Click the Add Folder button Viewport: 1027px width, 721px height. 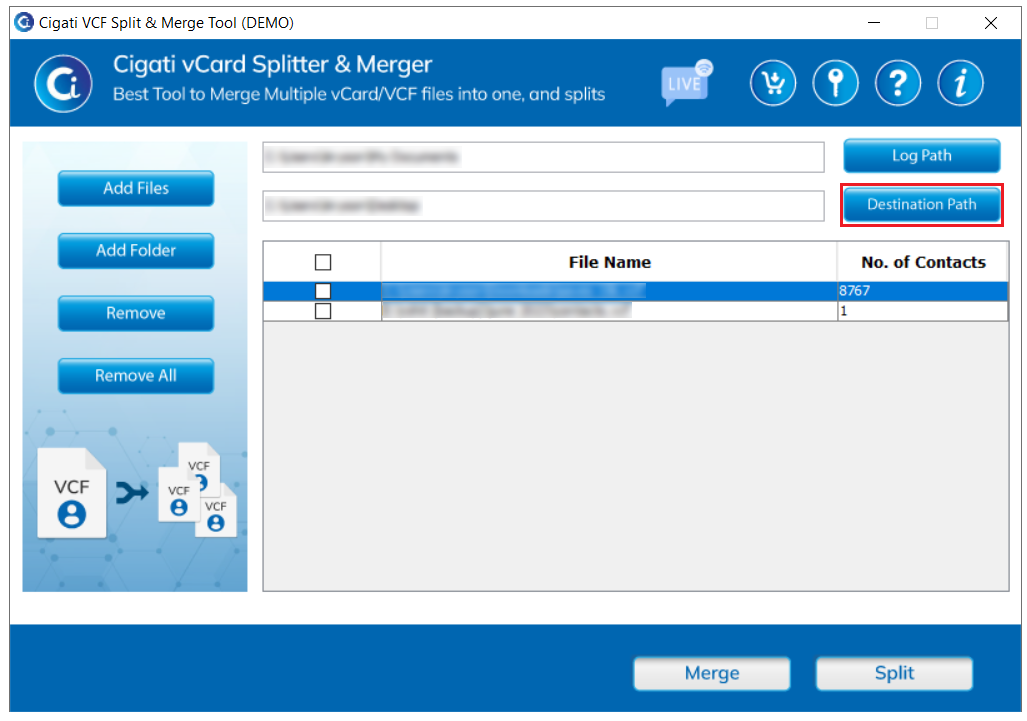(136, 251)
